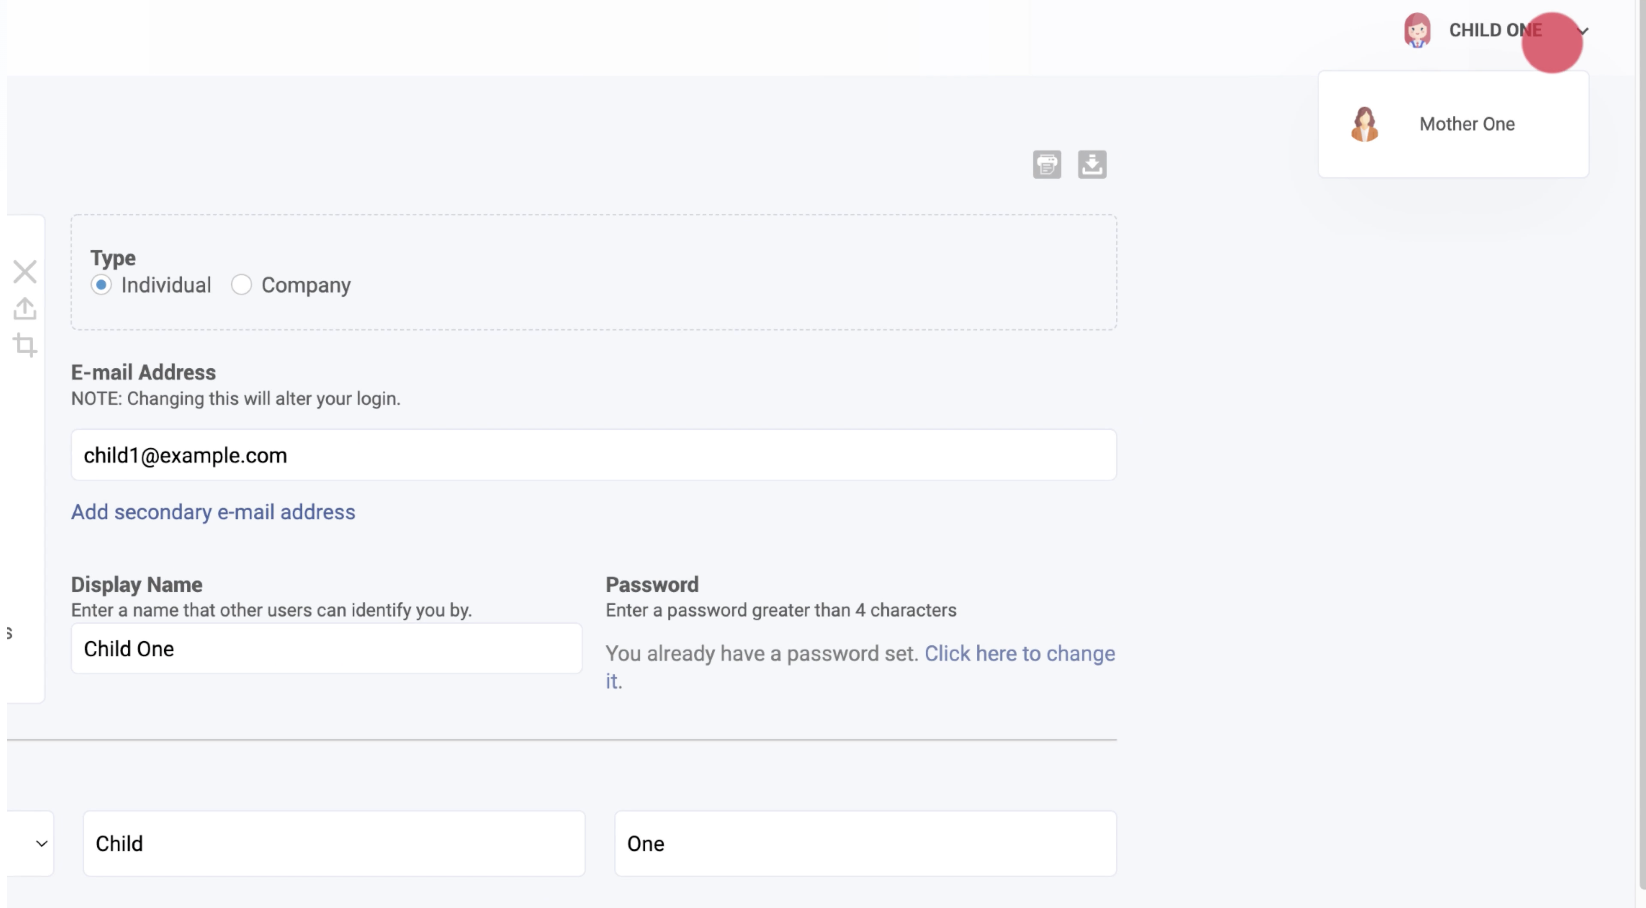Viewport: 1646px width, 908px height.
Task: Open the title dropdown left of first name
Action: [30, 844]
